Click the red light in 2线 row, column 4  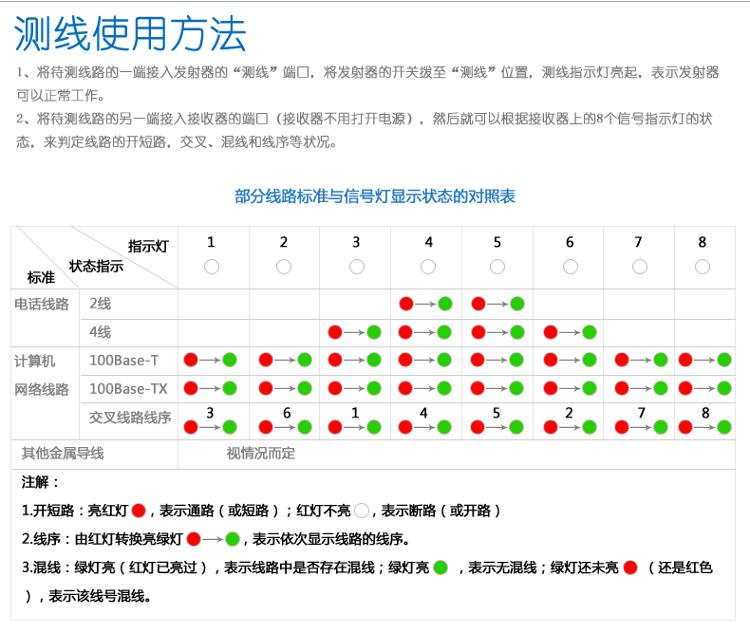[407, 304]
